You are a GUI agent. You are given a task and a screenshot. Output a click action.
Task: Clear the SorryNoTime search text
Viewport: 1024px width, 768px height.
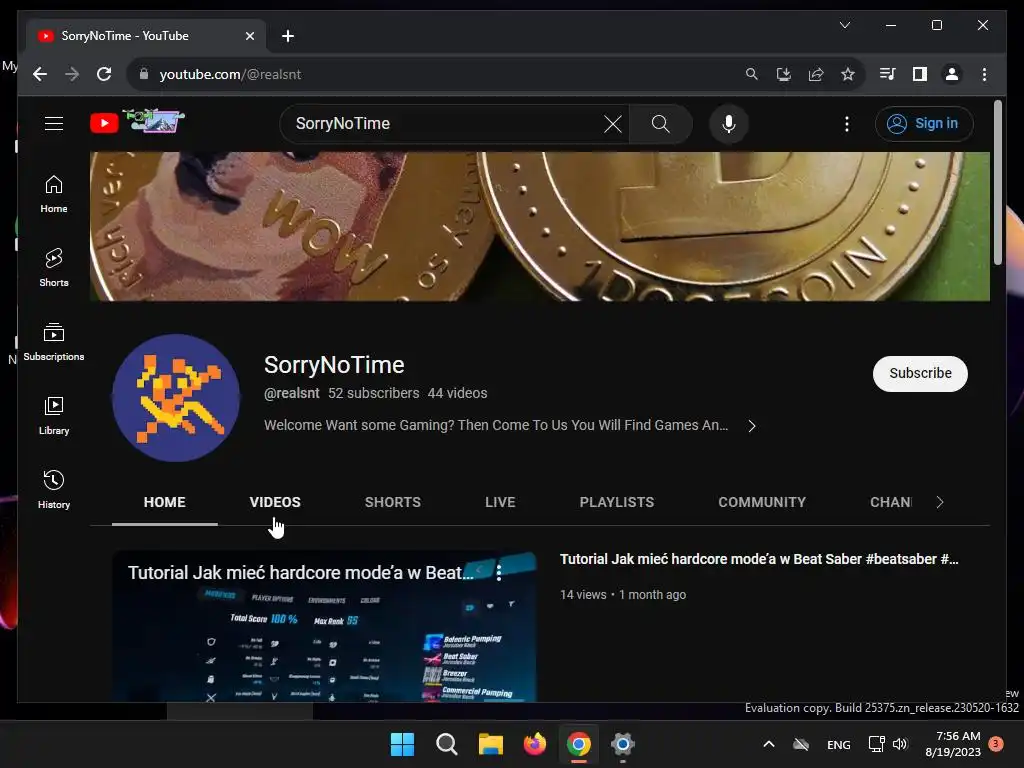click(x=613, y=123)
